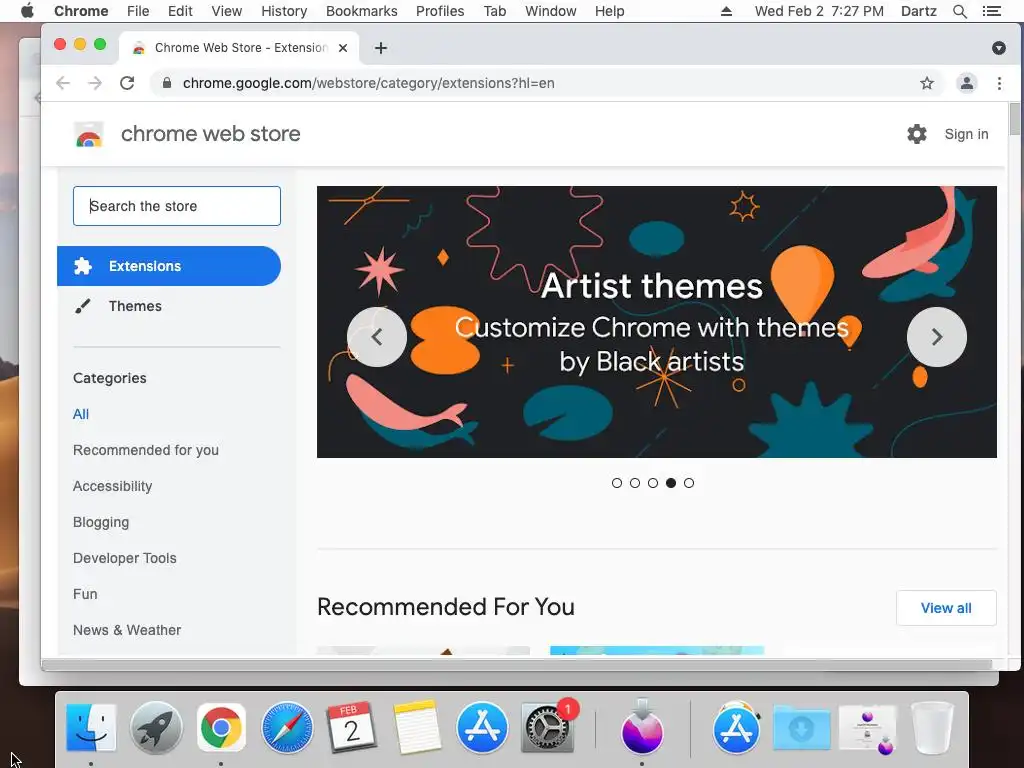
Task: Click Spotlight search in menu bar
Action: 960,11
